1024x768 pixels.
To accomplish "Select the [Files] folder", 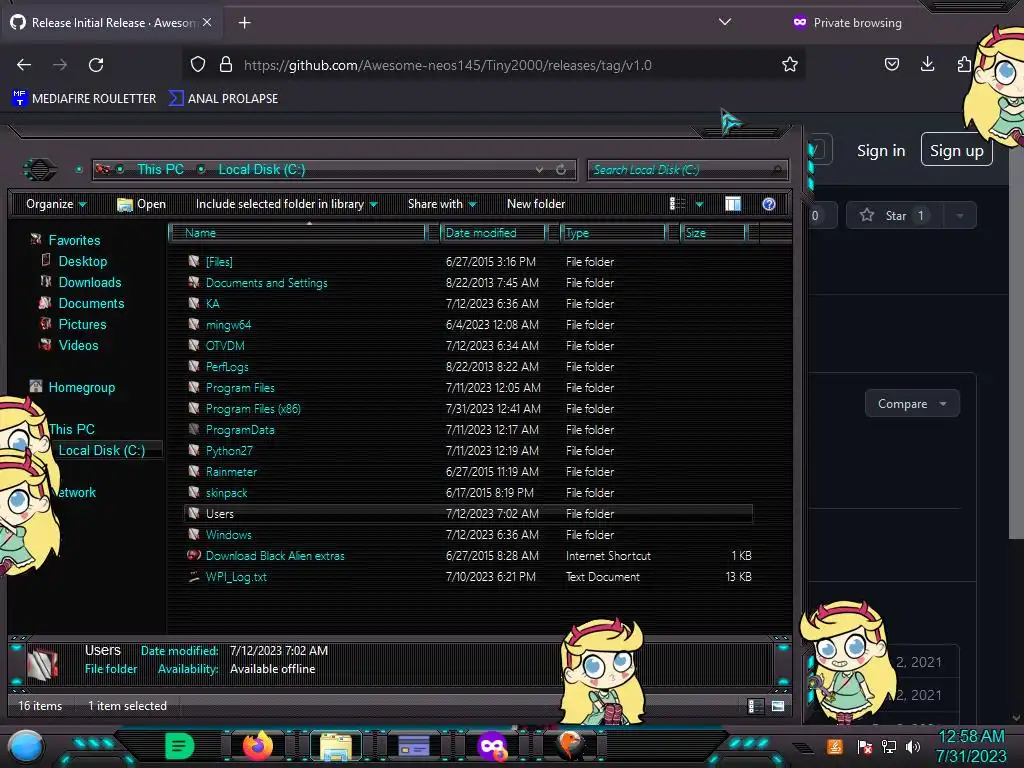I will click(219, 262).
